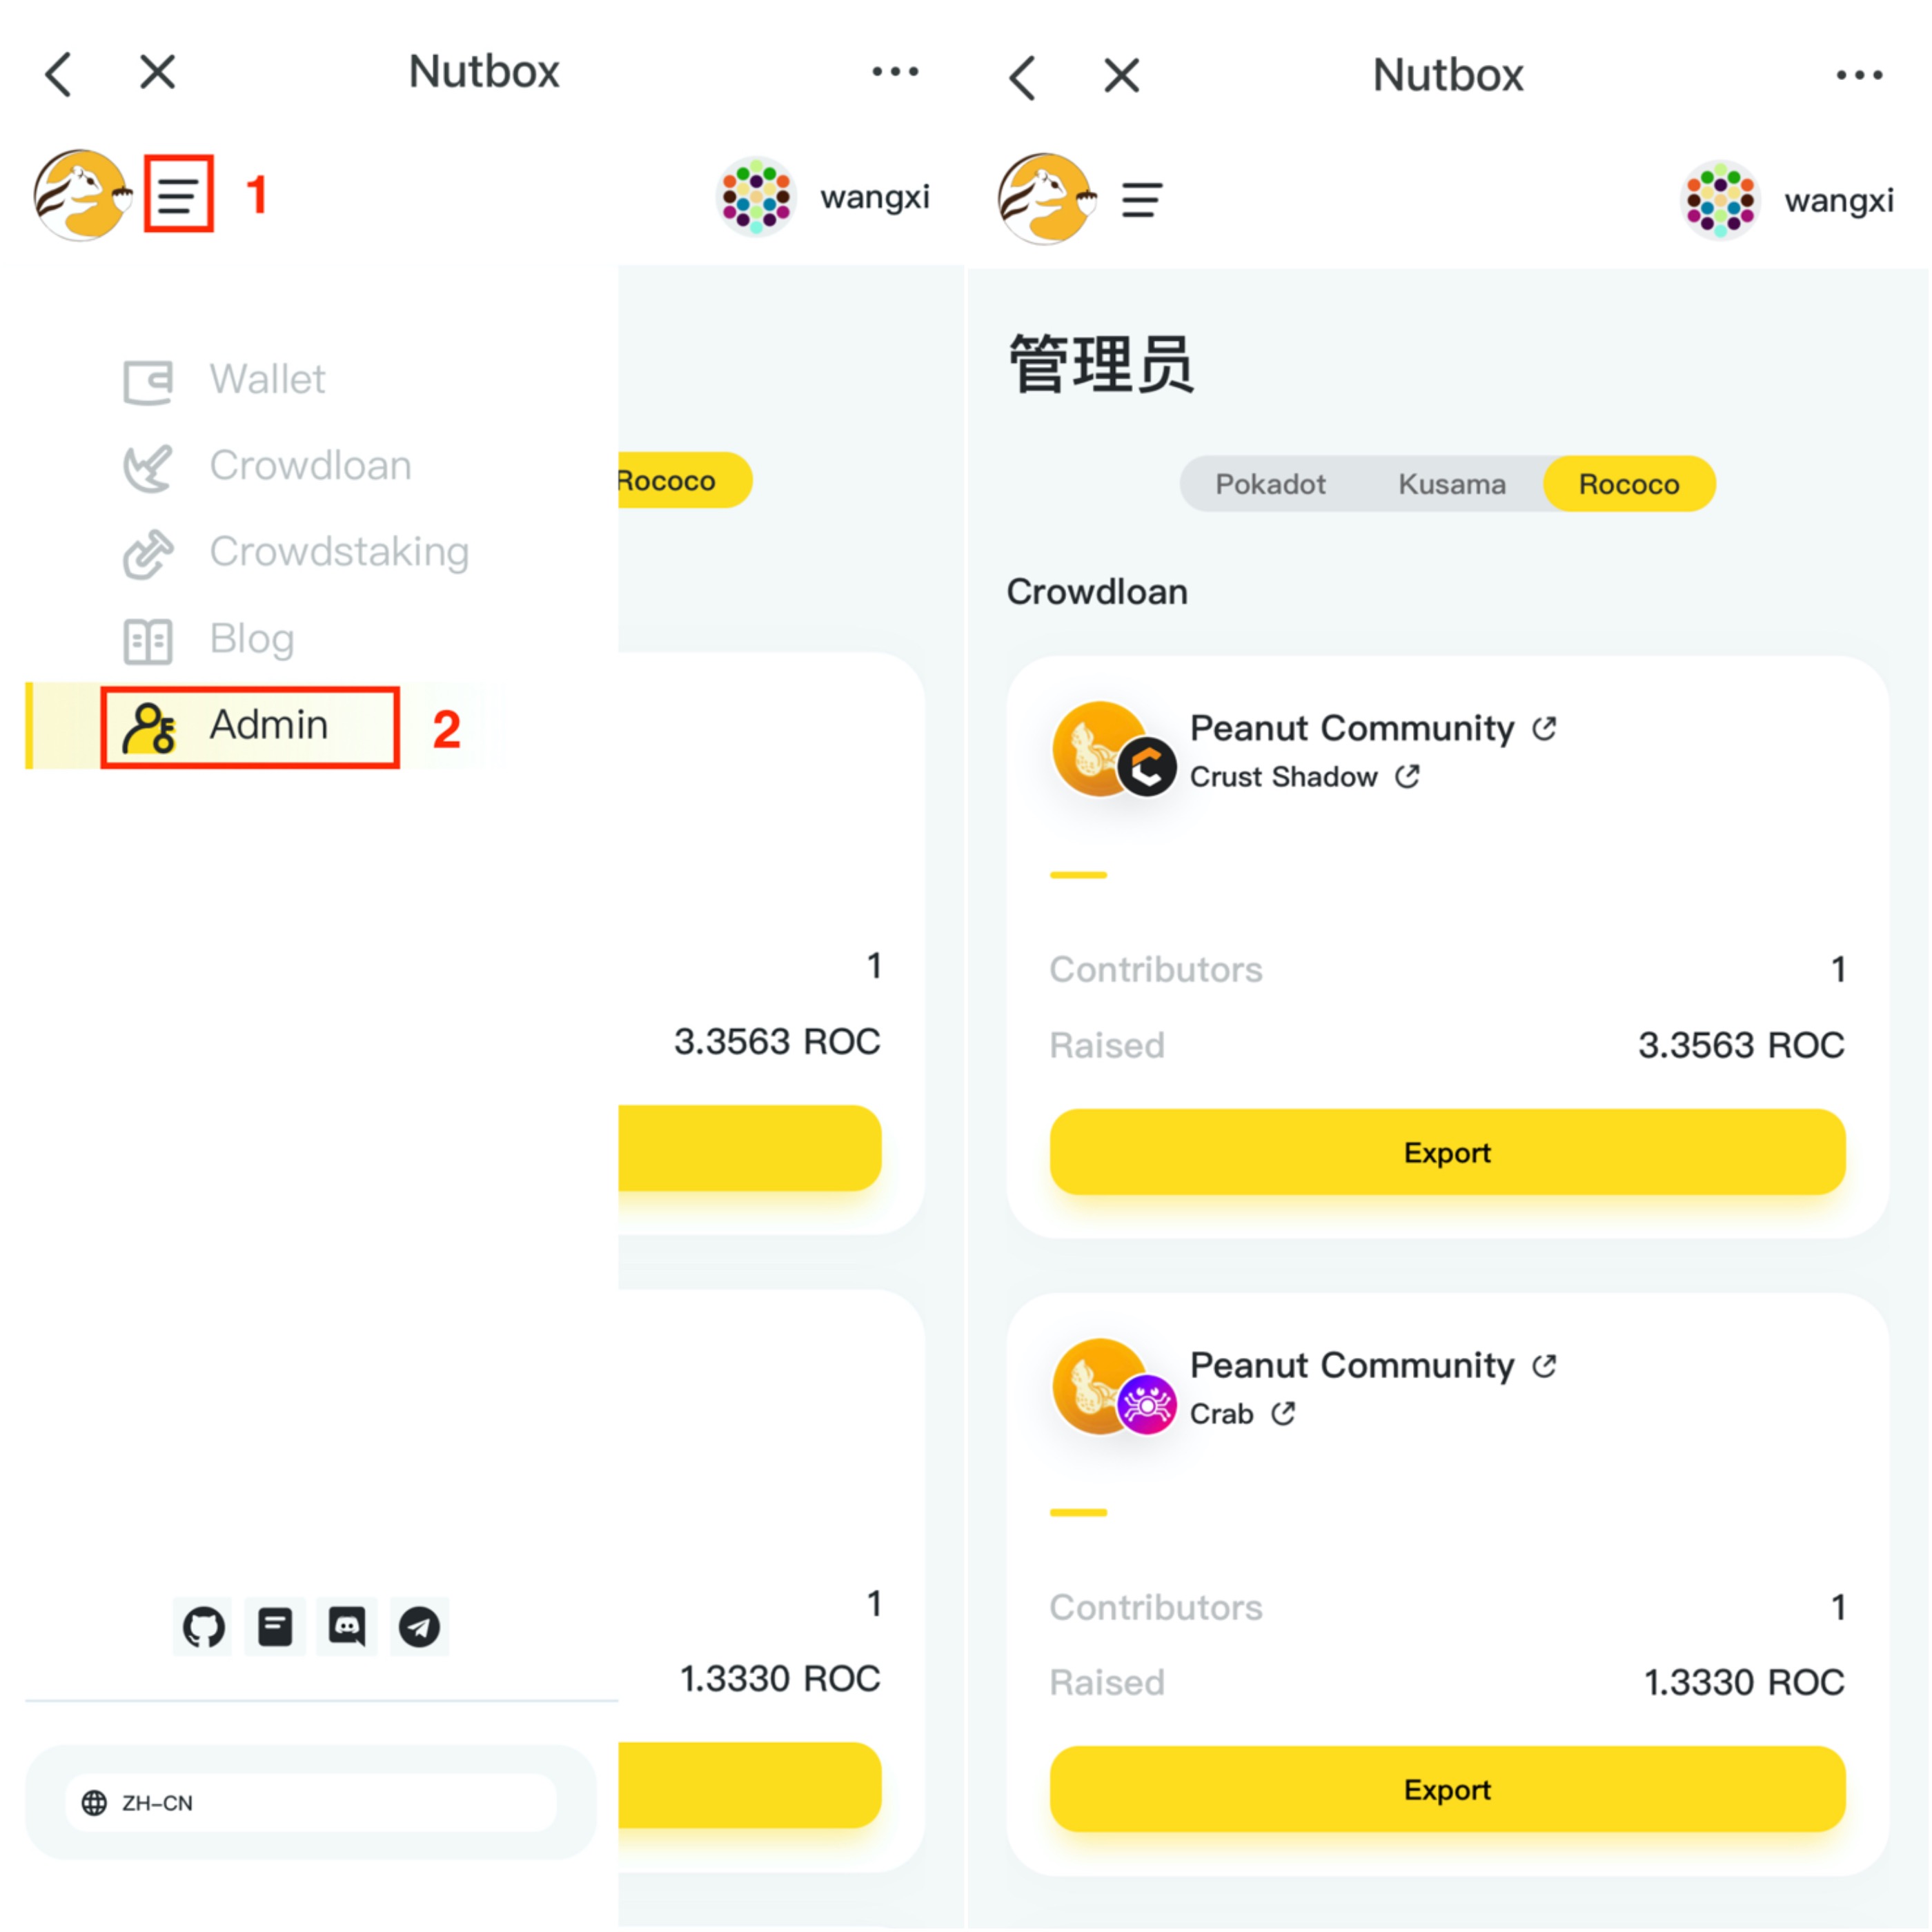Open the Telegram icon in sidebar footer

(419, 1627)
